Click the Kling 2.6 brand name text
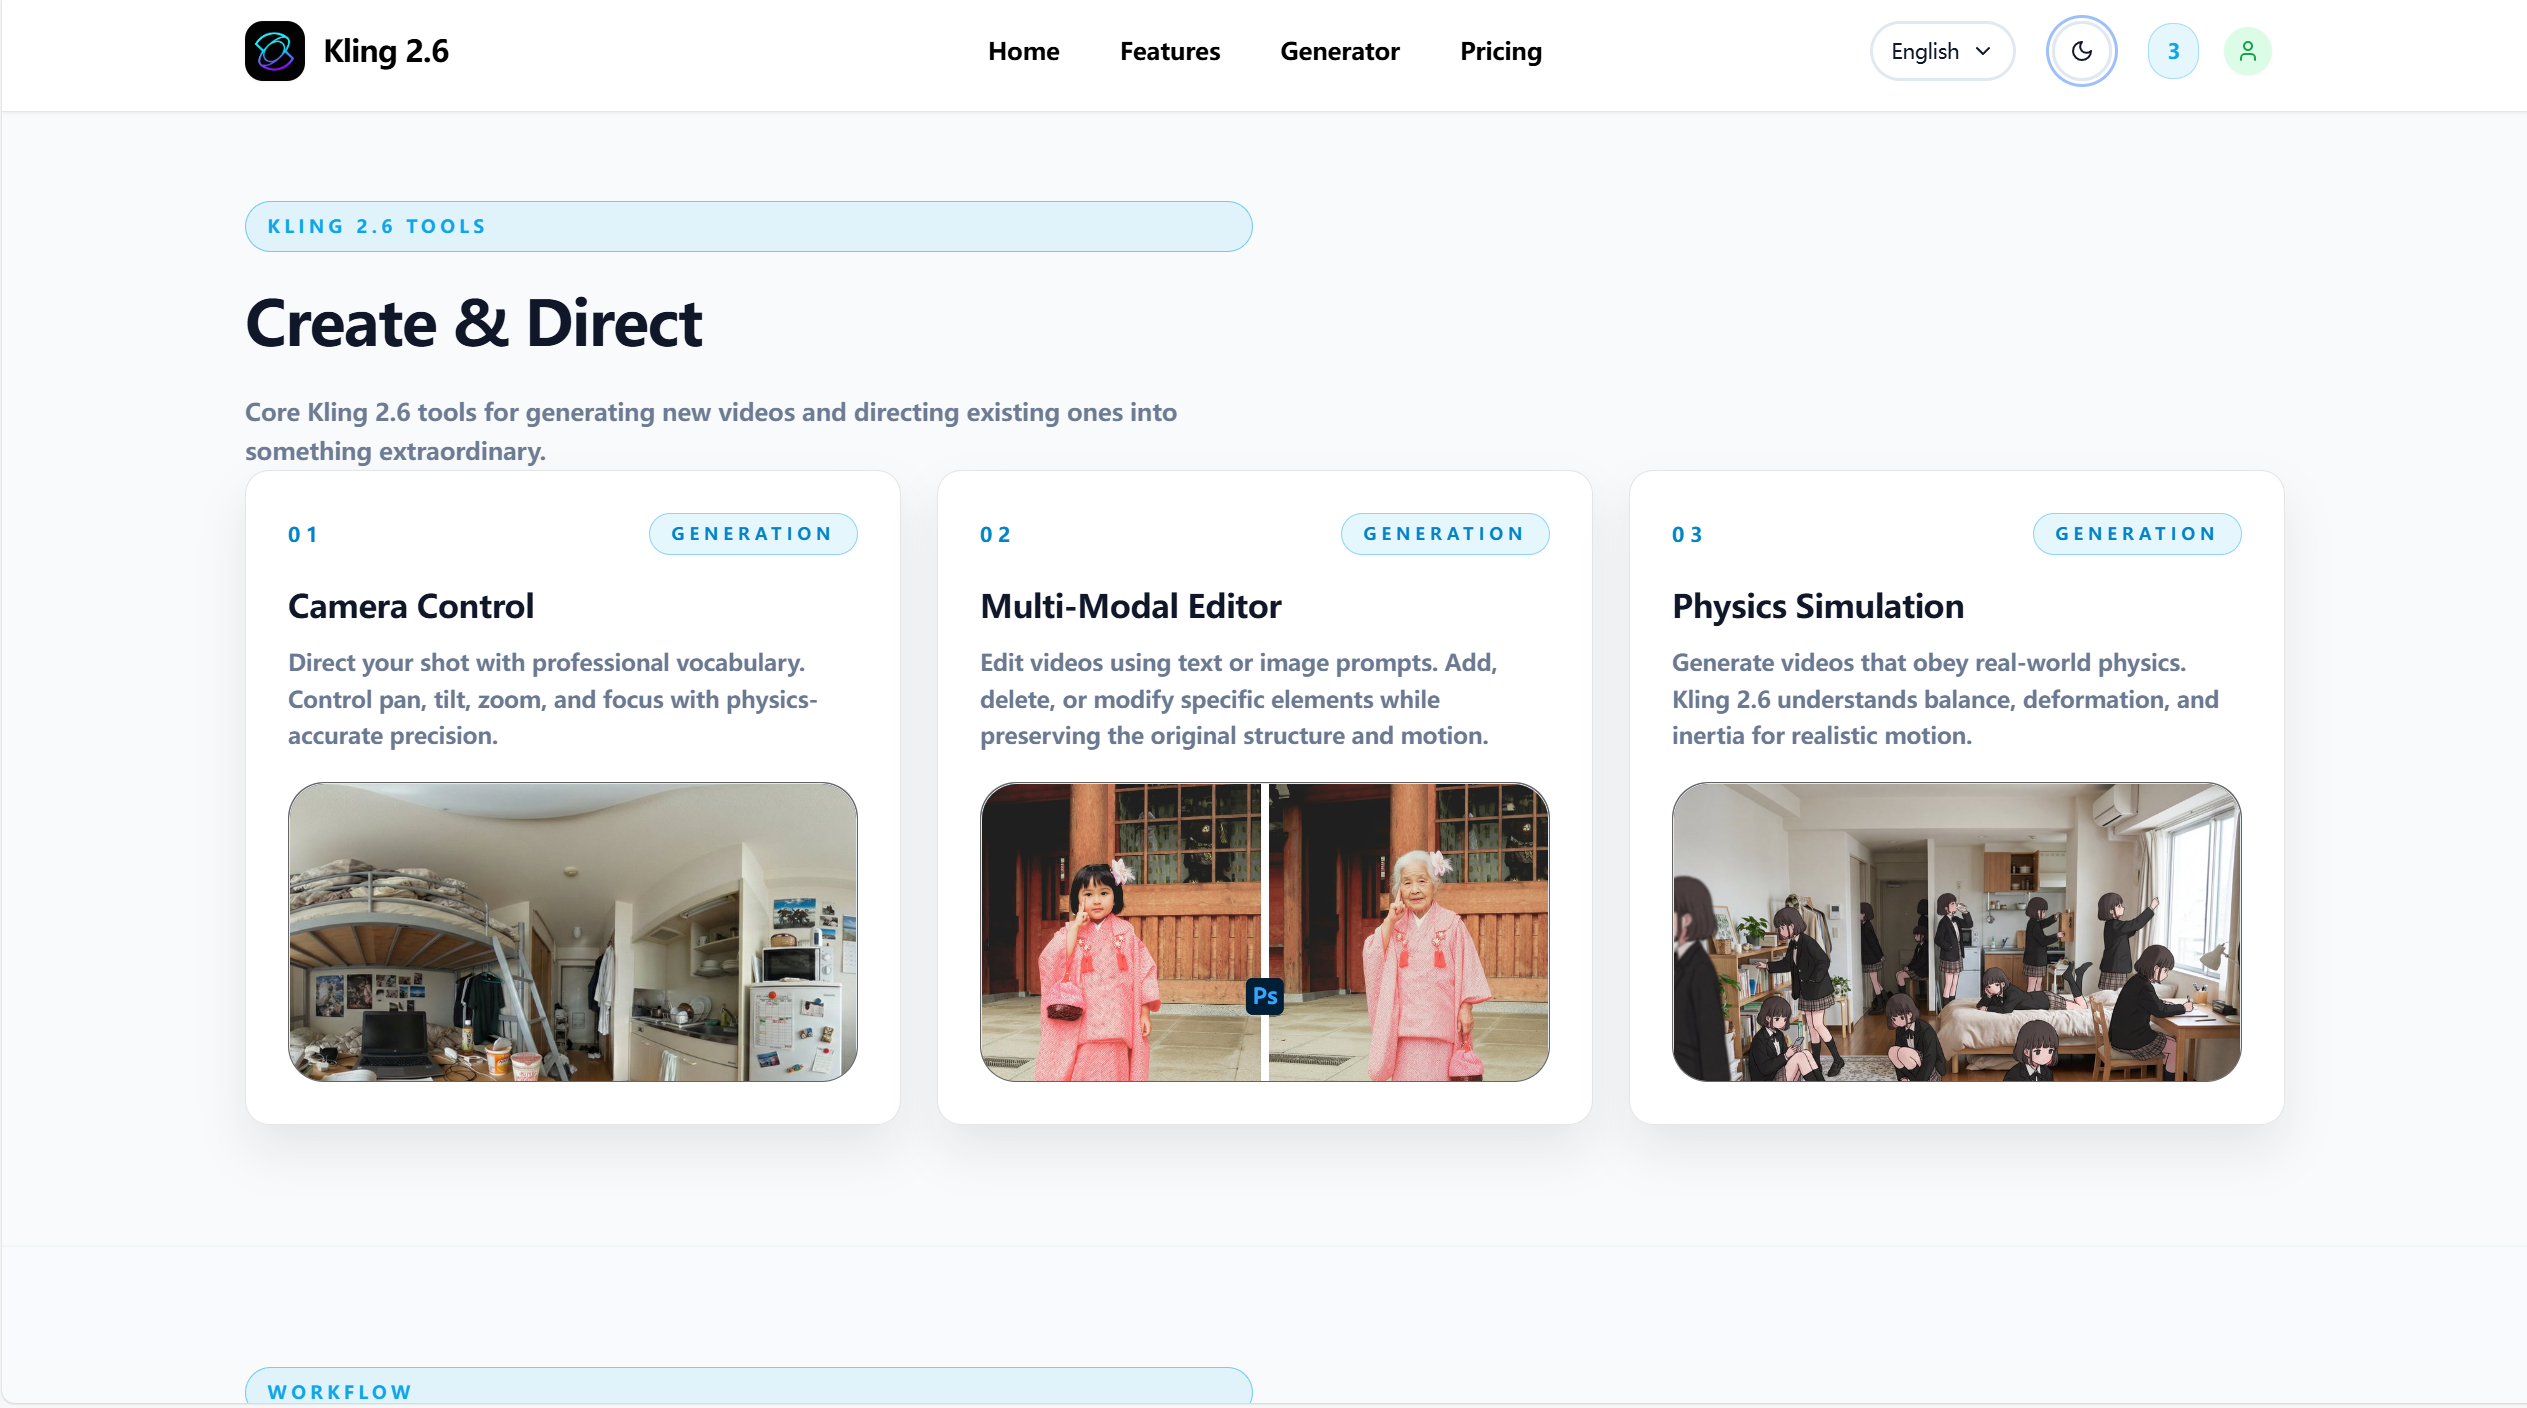Image resolution: width=2527 pixels, height=1408 pixels. tap(386, 51)
